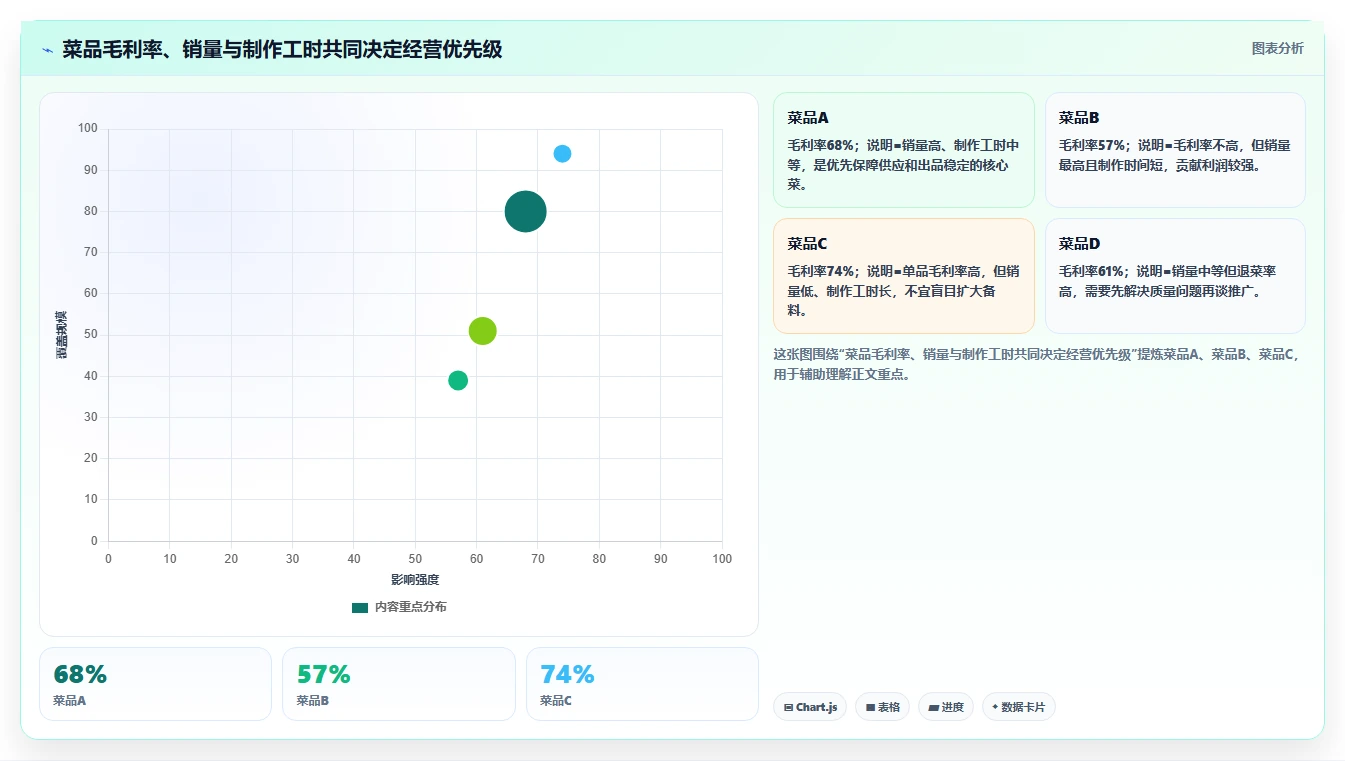
Task: Click the 毛利率57% description text
Action: pos(1175,155)
